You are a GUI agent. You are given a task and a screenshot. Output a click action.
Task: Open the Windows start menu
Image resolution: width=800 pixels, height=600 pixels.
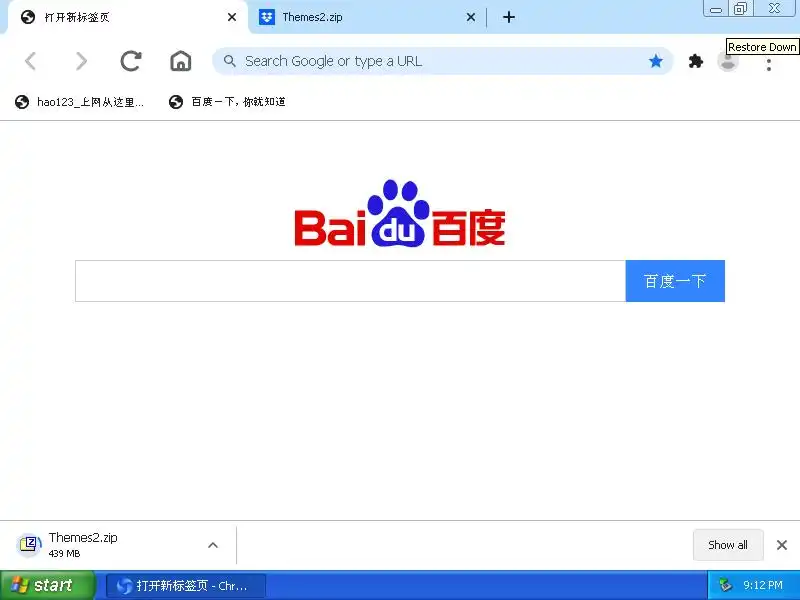click(x=47, y=585)
